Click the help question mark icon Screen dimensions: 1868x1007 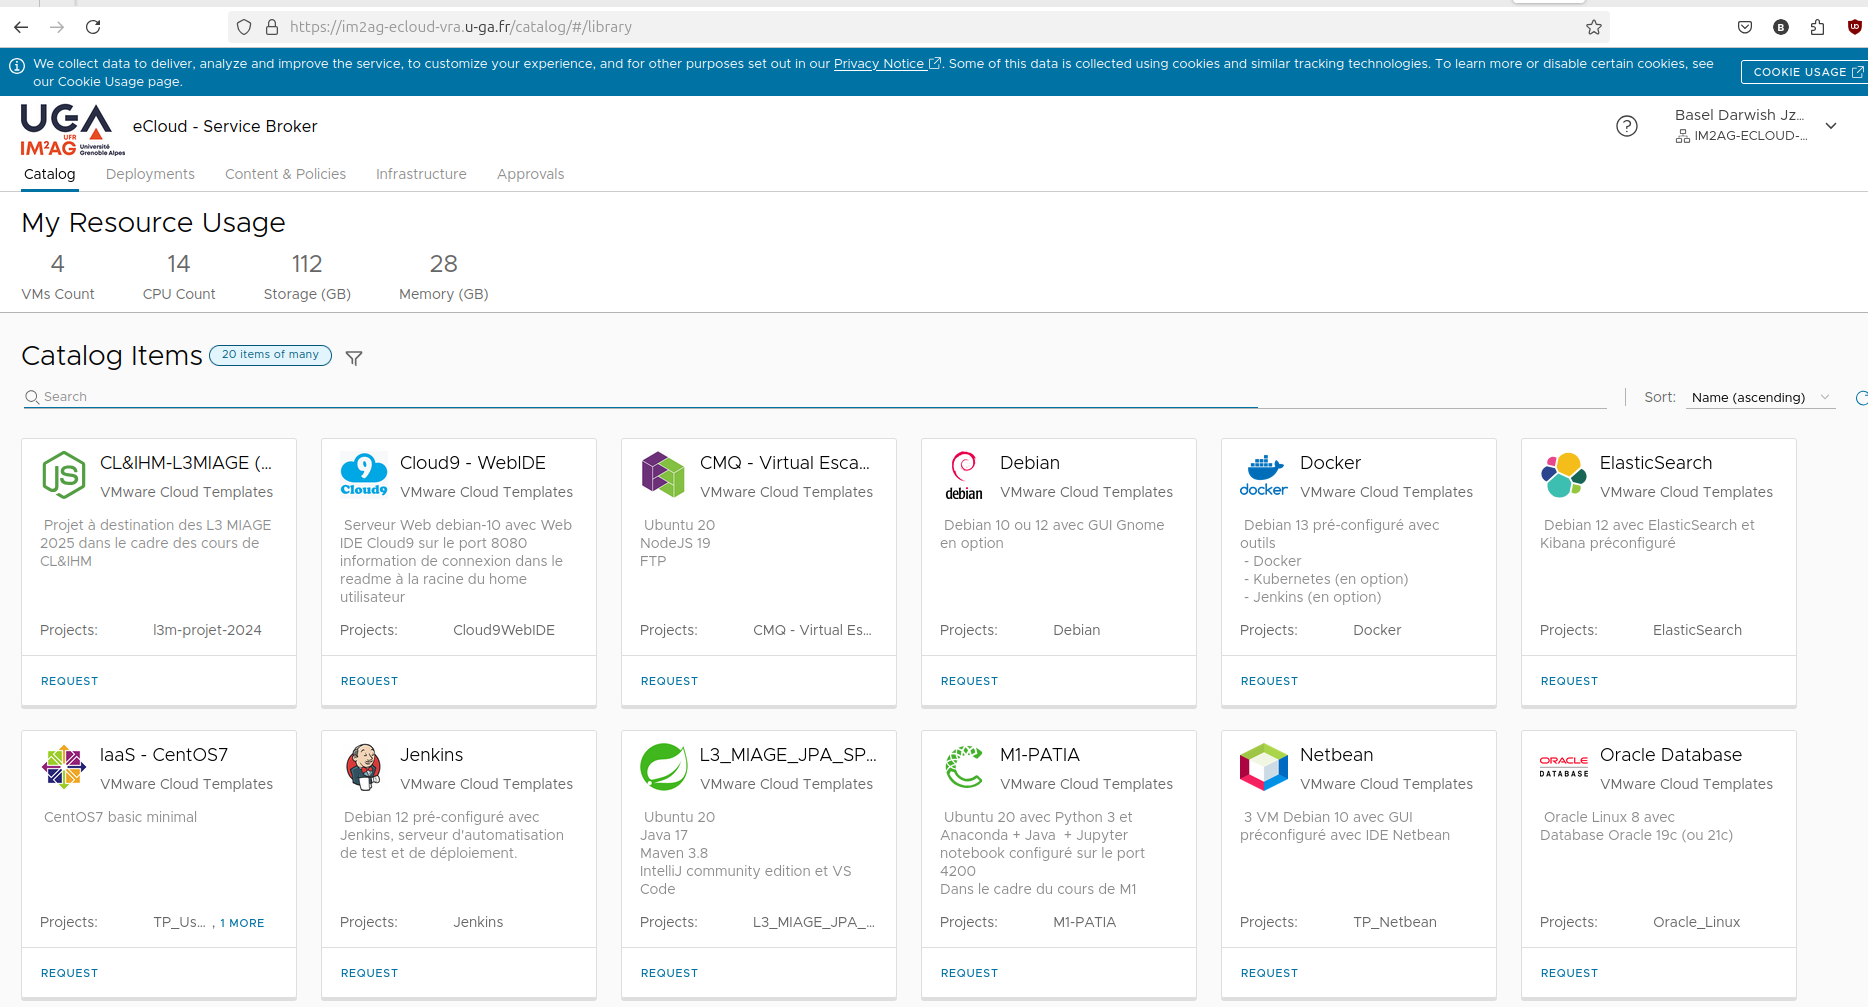click(1627, 126)
